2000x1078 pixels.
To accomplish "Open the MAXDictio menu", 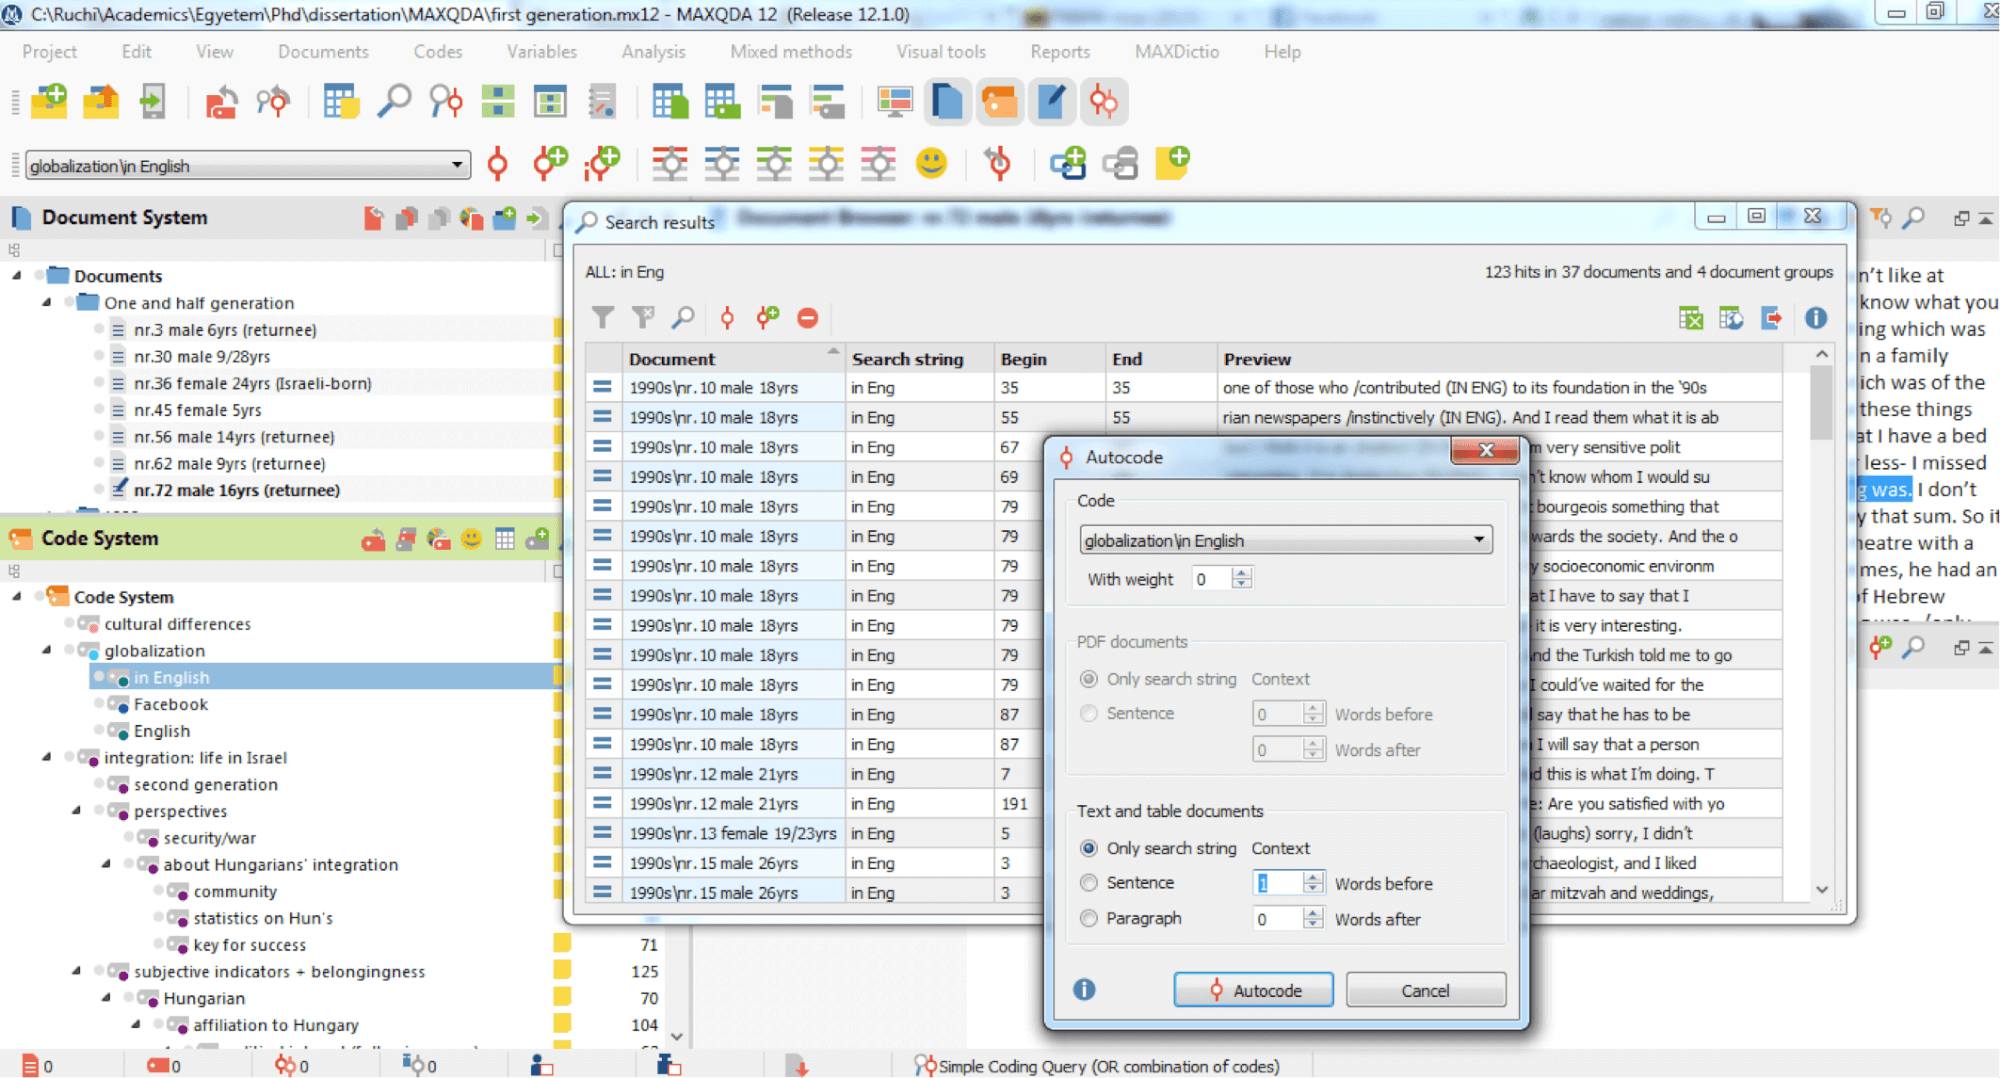I will 1176,52.
